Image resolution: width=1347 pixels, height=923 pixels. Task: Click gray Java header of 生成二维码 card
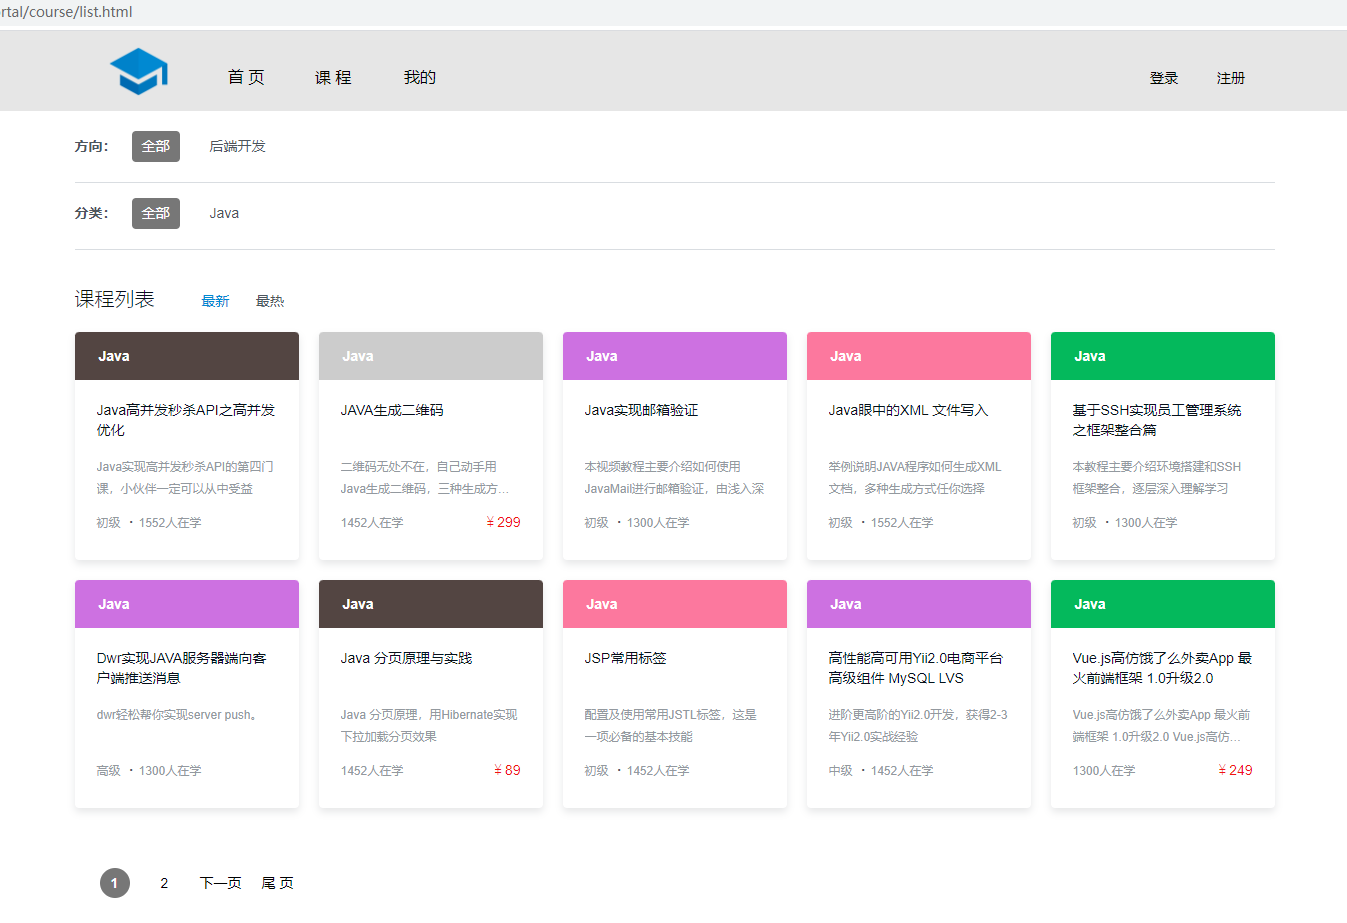pos(431,356)
